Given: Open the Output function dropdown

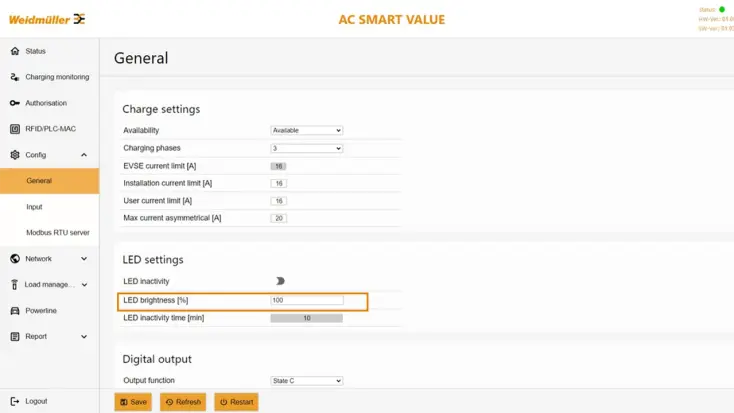Looking at the screenshot, I should click(307, 381).
